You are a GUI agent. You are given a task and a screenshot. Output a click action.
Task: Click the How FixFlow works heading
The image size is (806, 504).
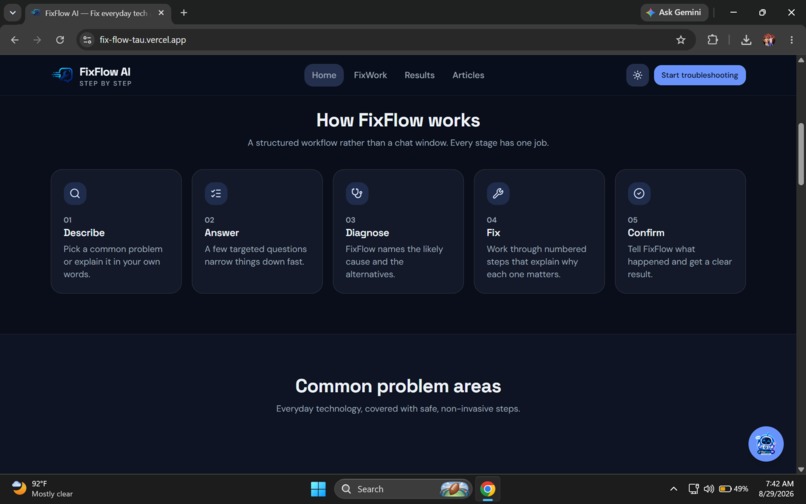398,120
